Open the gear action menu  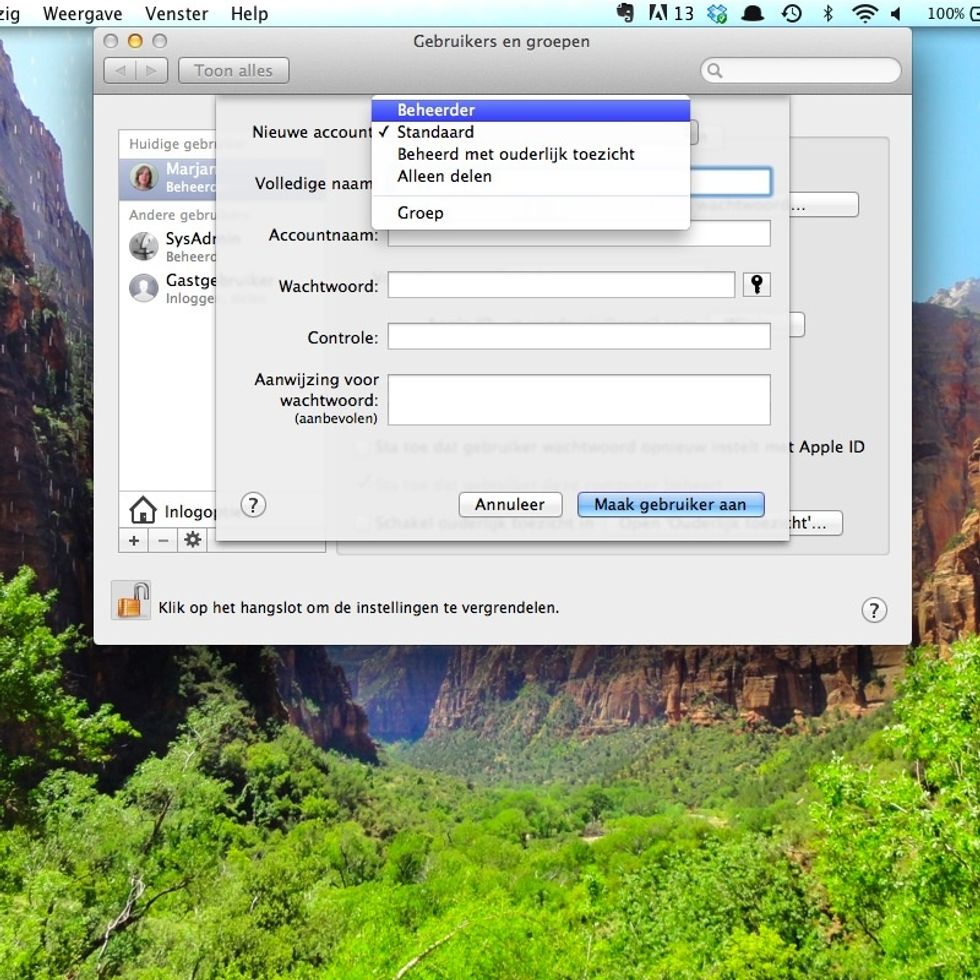tap(192, 541)
